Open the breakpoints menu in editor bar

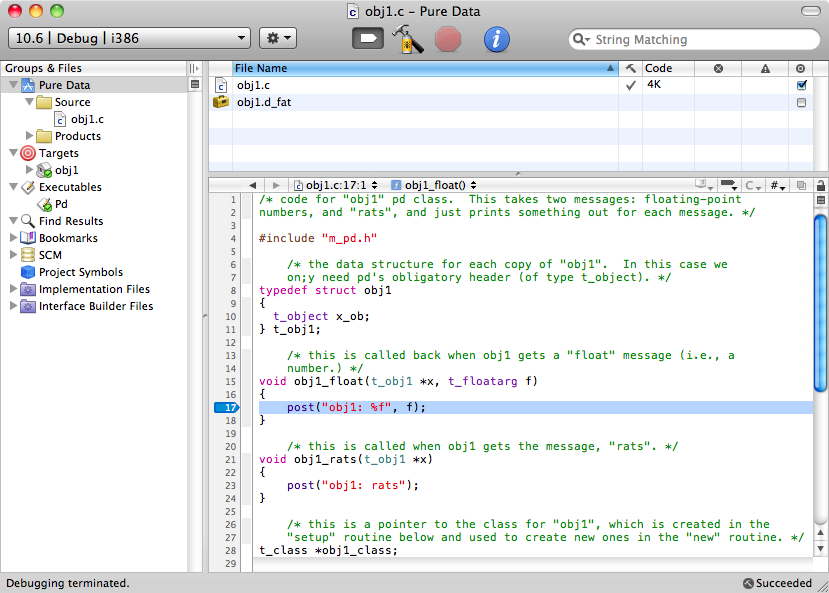tap(729, 186)
